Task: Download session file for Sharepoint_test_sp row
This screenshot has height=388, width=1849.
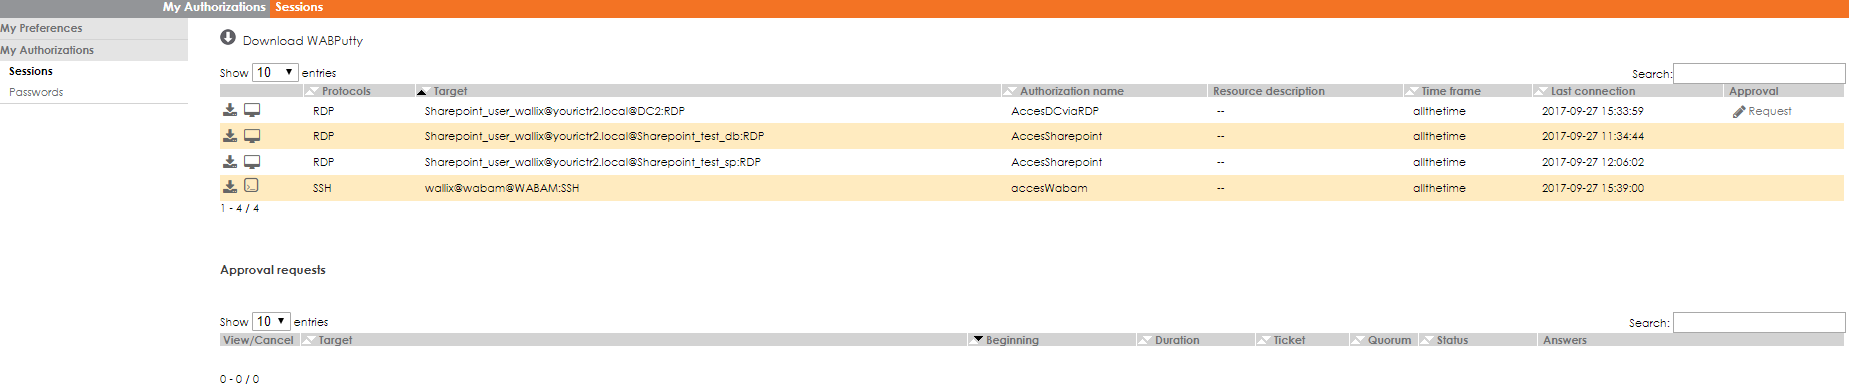Action: (x=230, y=161)
